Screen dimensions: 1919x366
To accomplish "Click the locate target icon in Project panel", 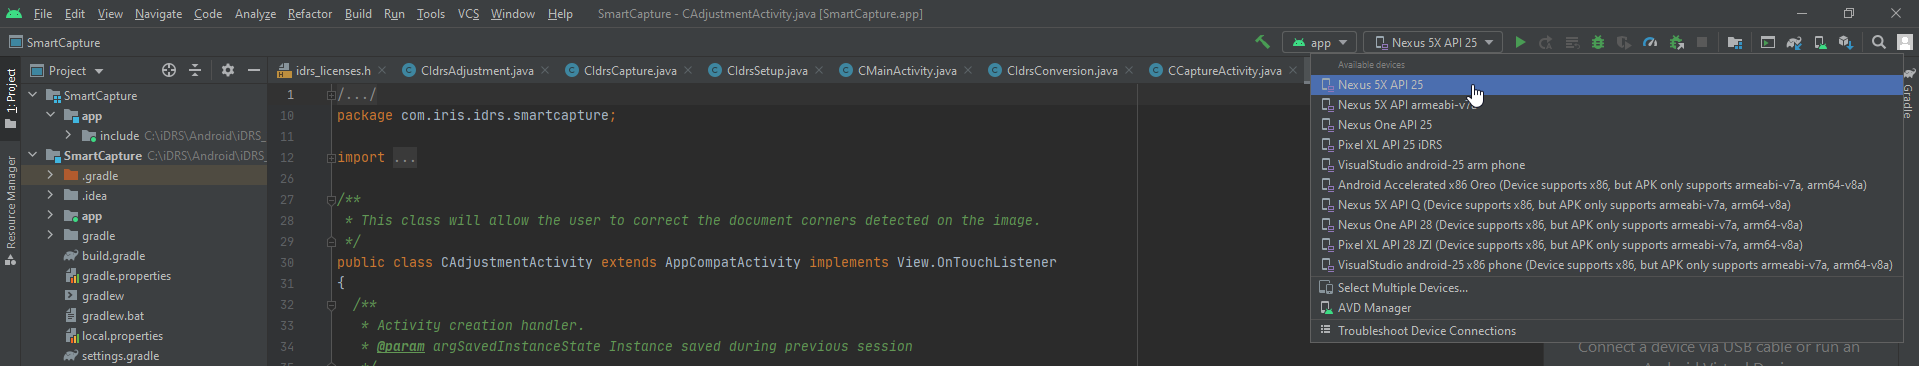I will click(169, 70).
